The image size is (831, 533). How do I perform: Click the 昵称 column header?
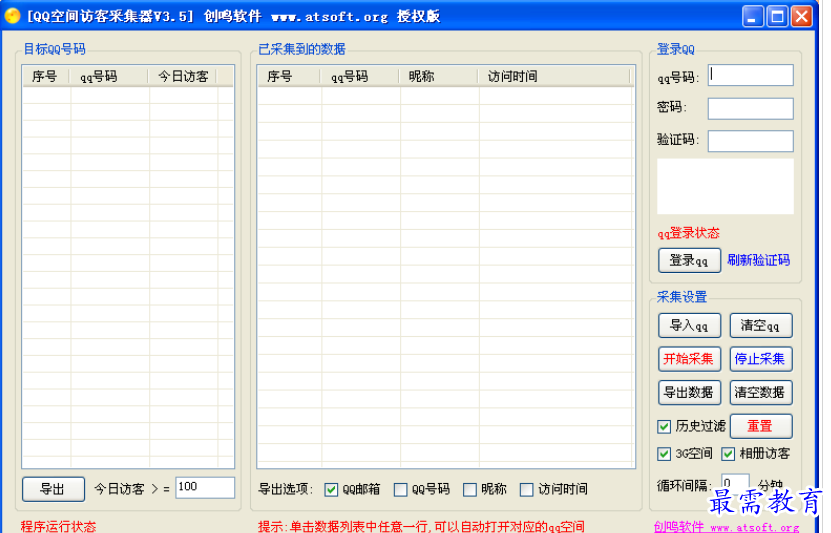[x=439, y=76]
